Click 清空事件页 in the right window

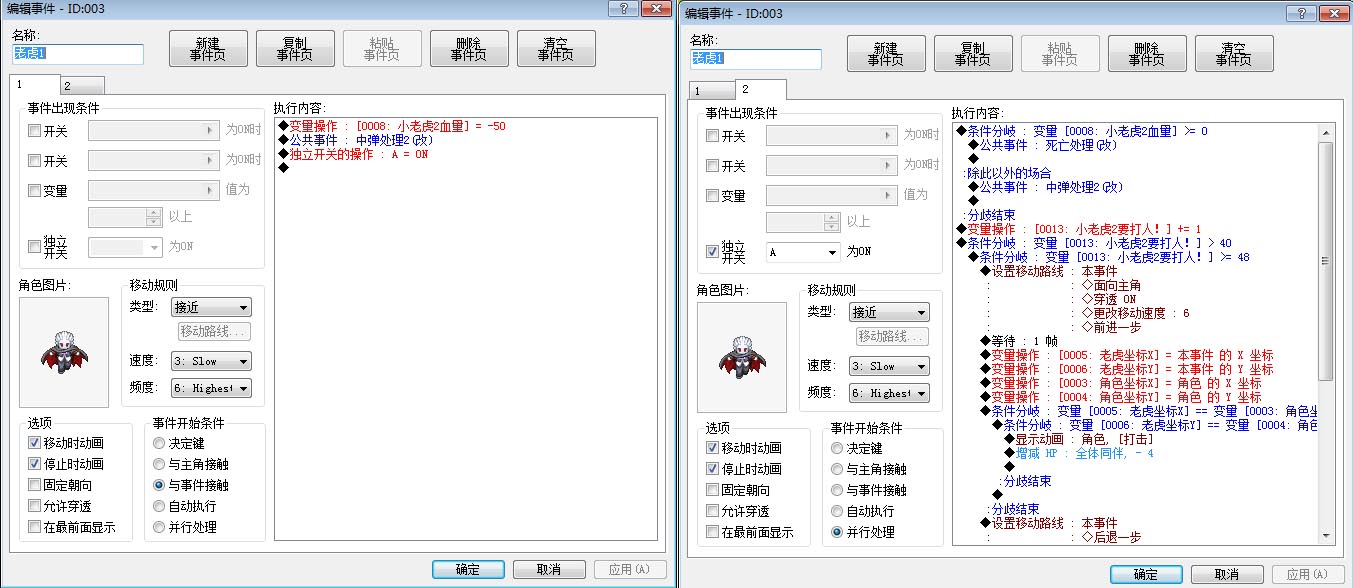tap(1234, 54)
